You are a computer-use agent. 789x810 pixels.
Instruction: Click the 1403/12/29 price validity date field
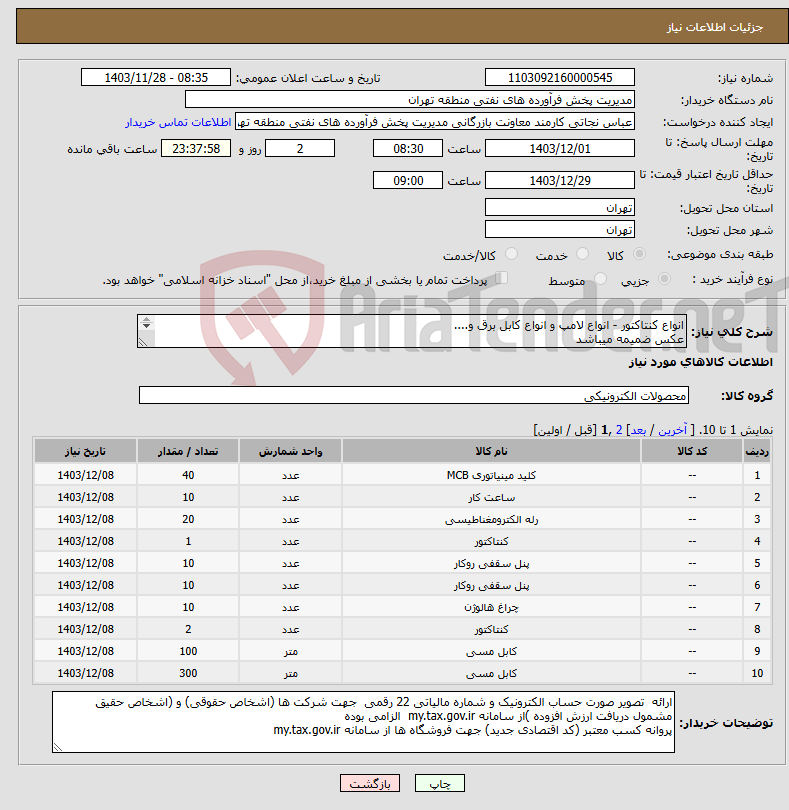pyautogui.click(x=560, y=181)
